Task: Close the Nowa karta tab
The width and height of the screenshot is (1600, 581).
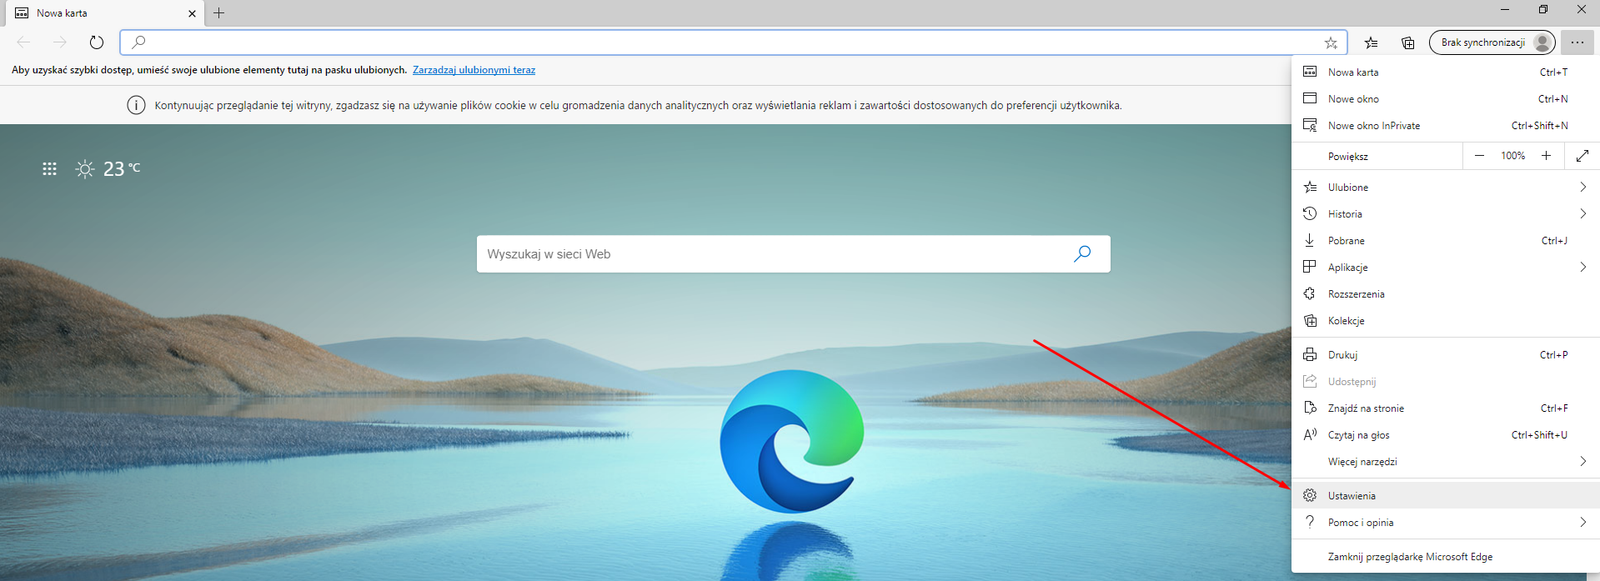Action: click(192, 13)
